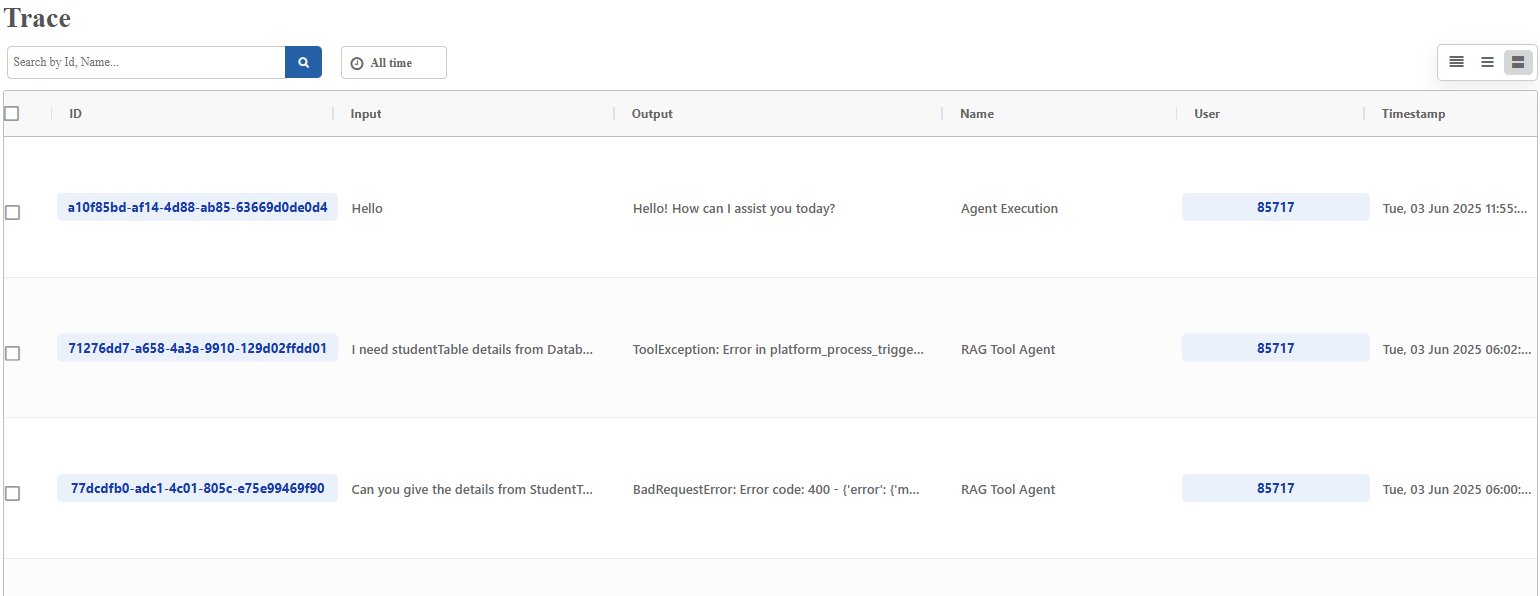Click the 'Can you give the details' input cell
Screen dimensions: 1540x596
tap(472, 490)
